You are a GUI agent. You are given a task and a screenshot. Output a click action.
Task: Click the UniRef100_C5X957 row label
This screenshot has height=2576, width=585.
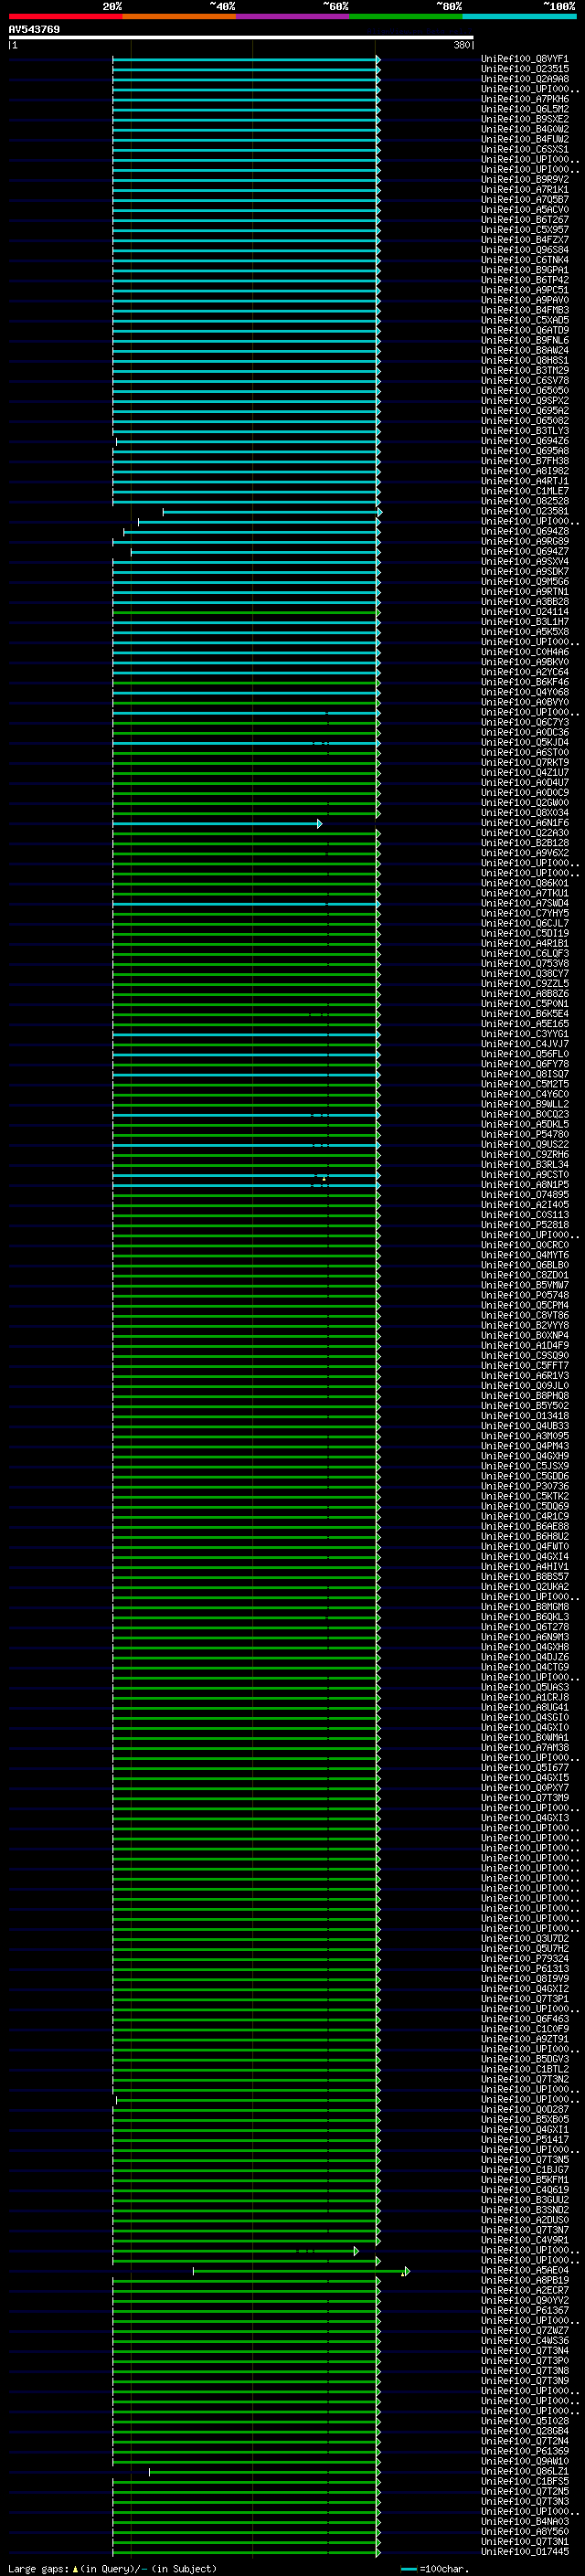point(525,230)
